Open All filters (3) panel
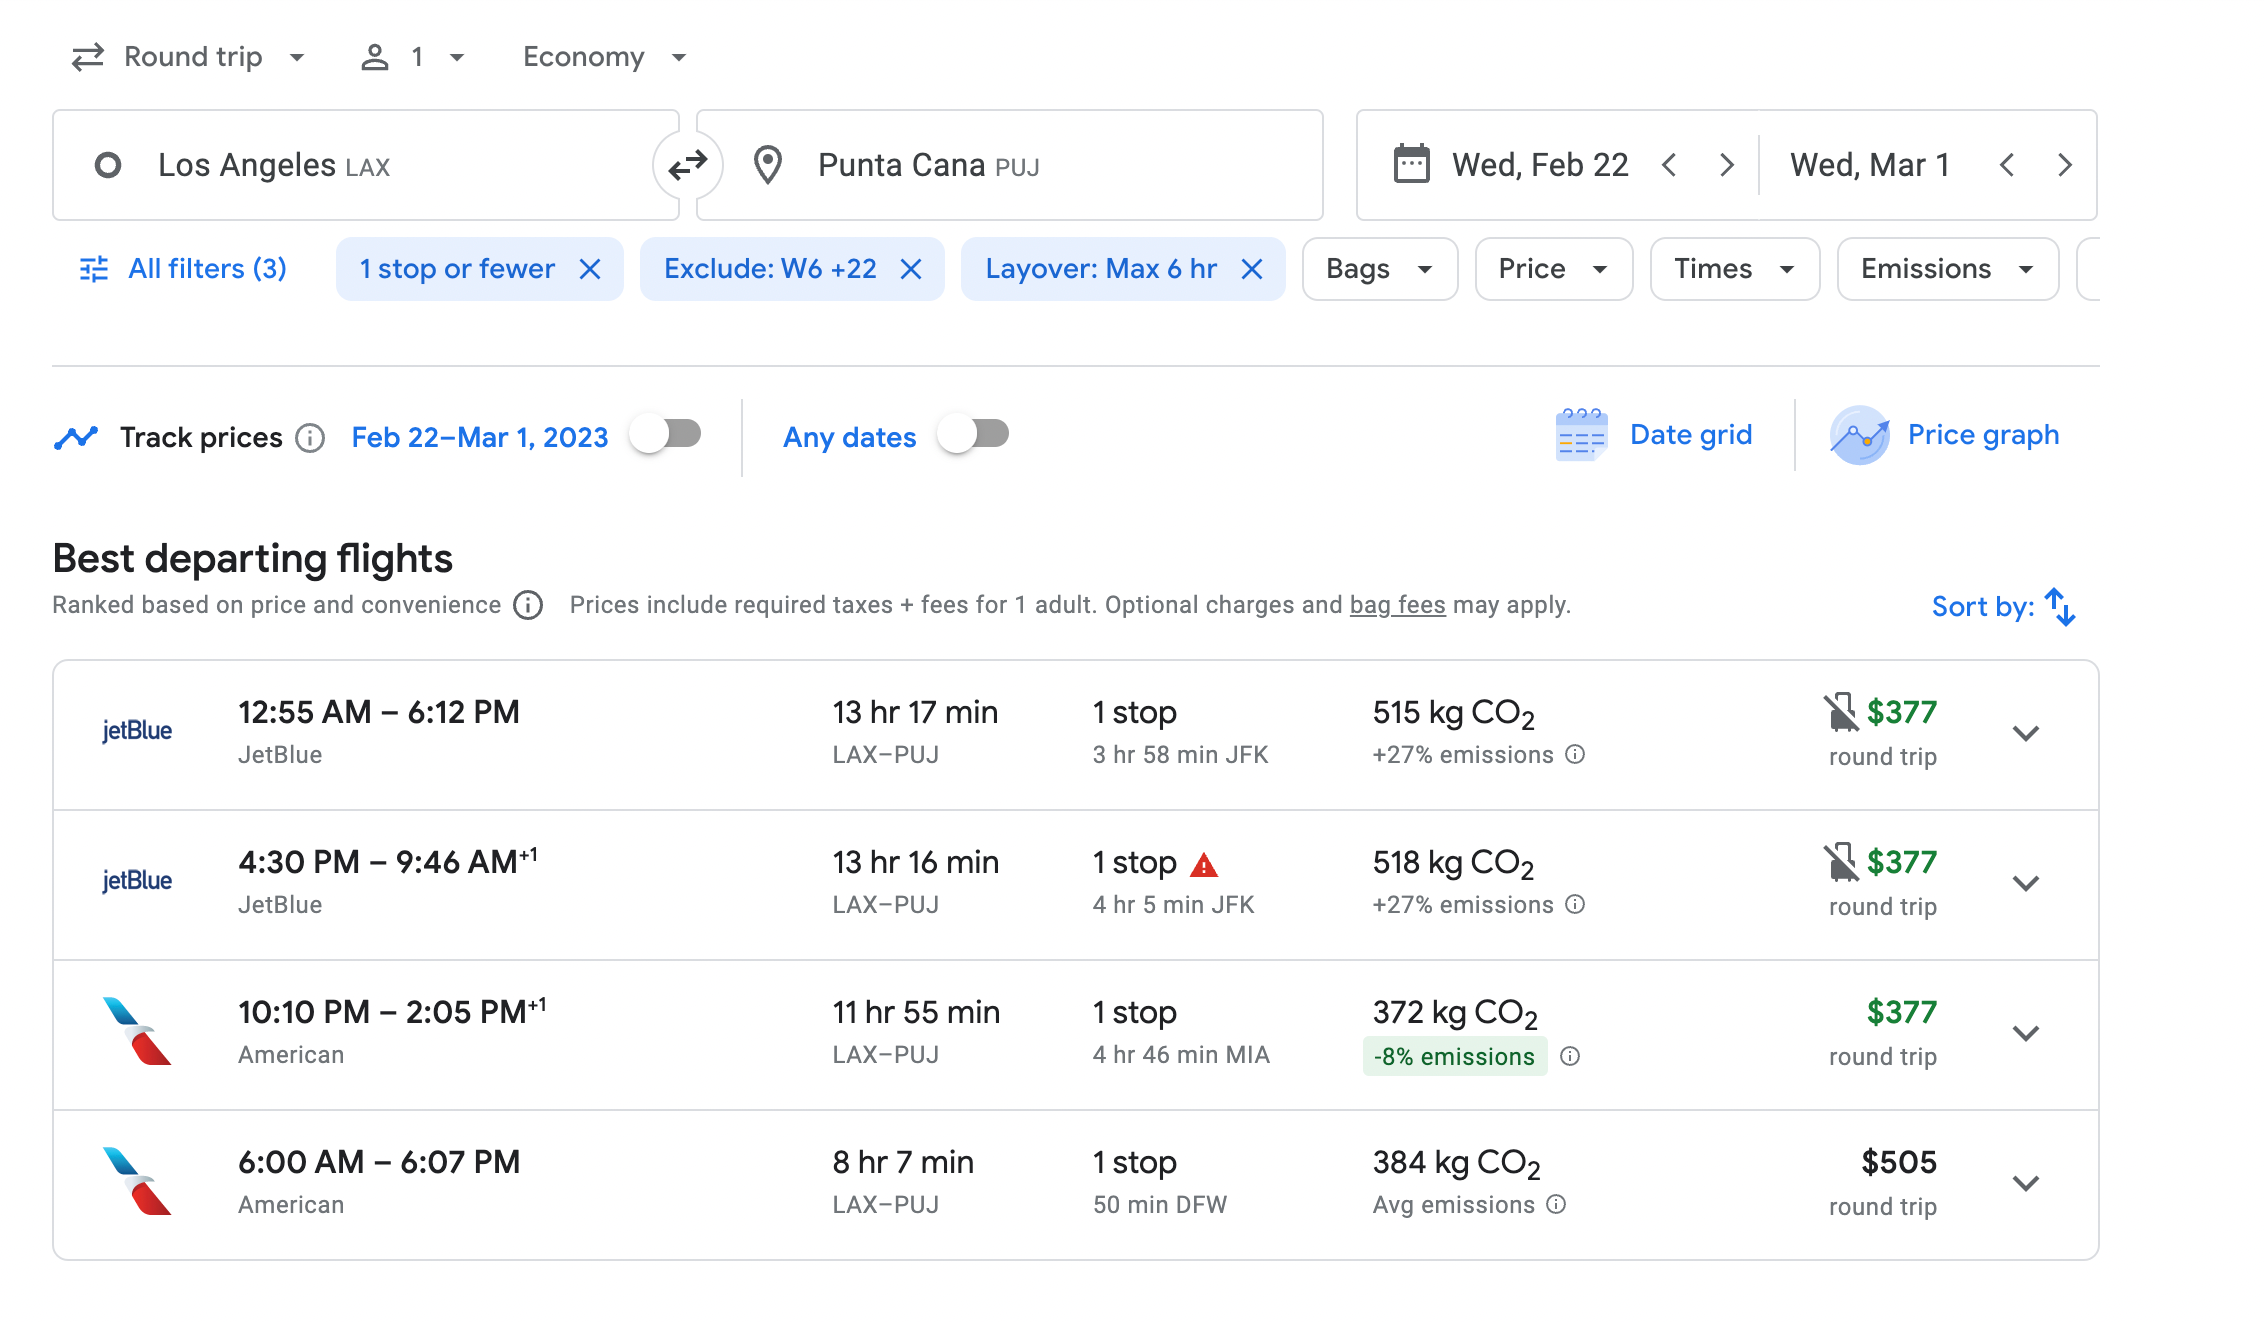Screen dimensions: 2264x1322 [x=183, y=269]
